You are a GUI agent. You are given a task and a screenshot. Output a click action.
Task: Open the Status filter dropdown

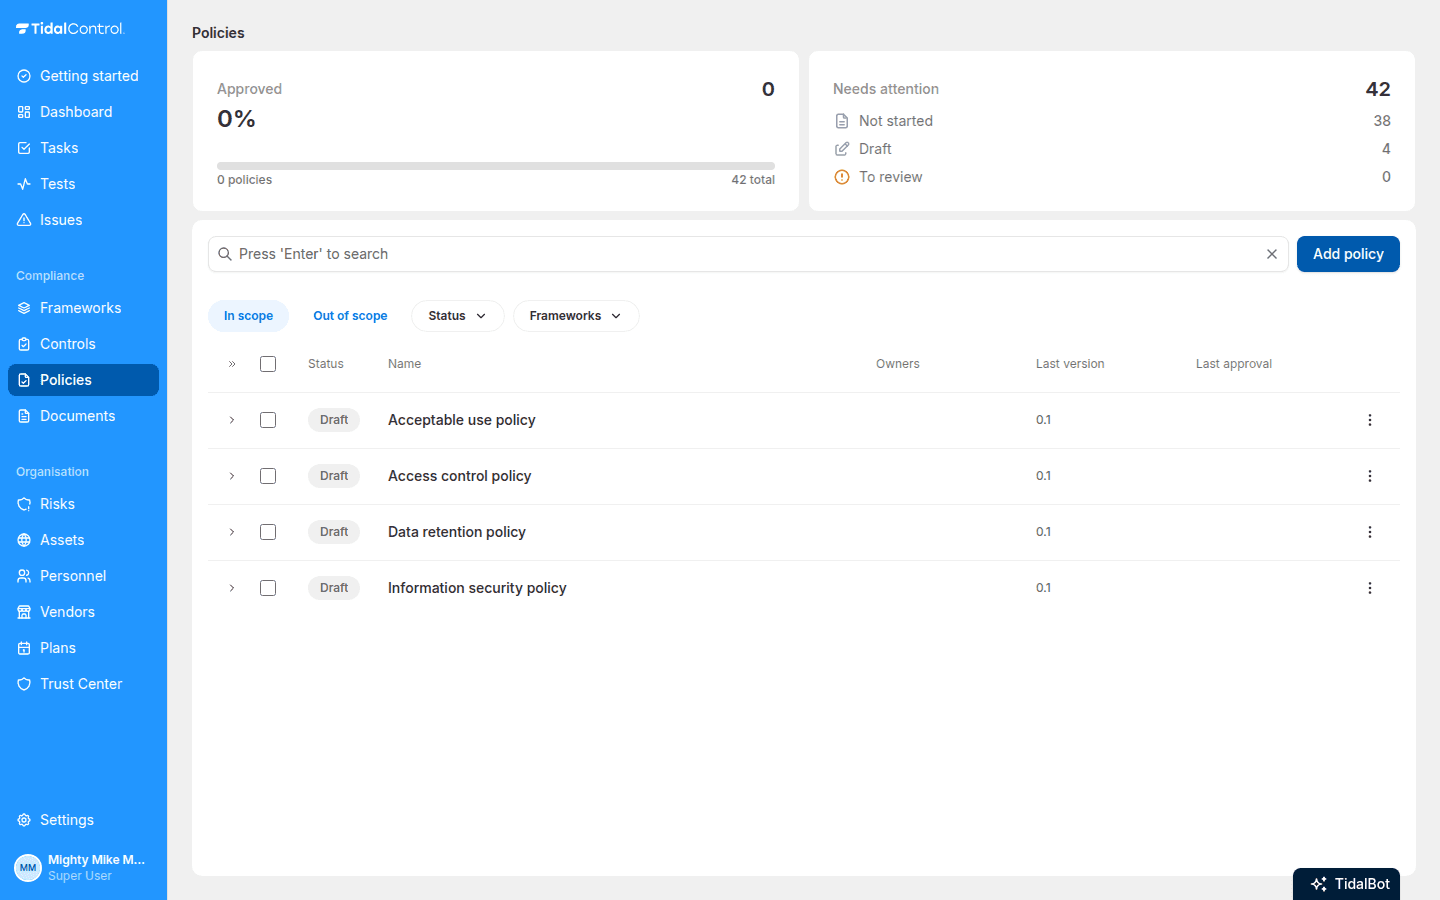tap(458, 316)
